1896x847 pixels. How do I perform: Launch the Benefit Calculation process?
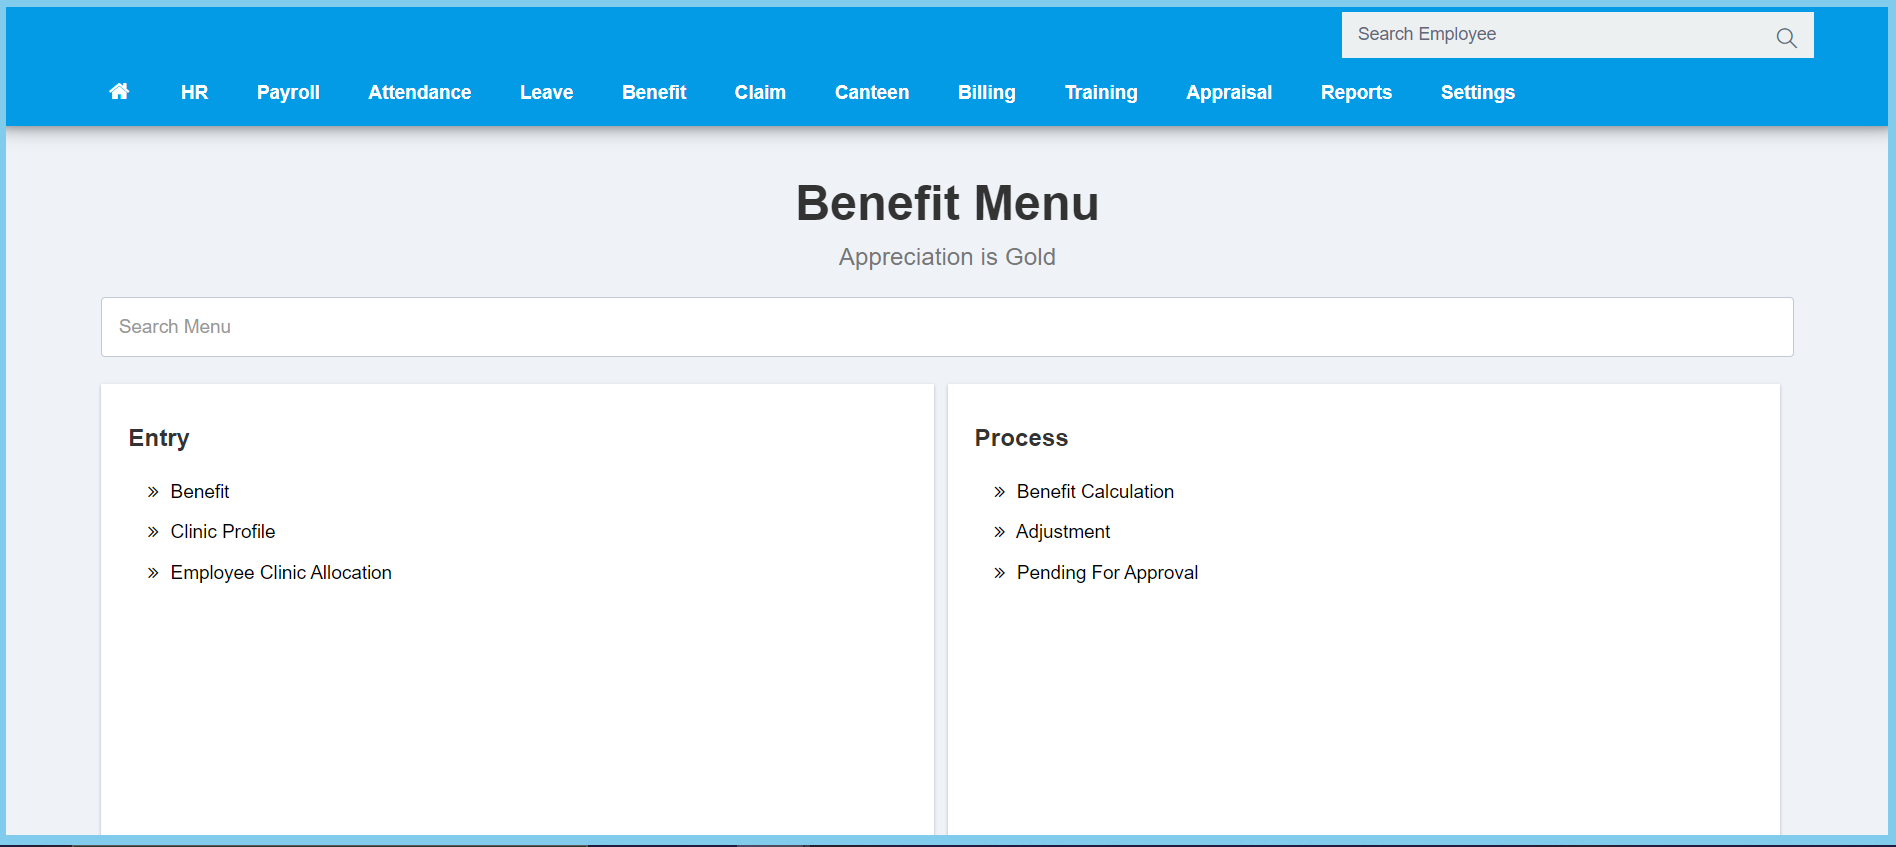point(1095,492)
